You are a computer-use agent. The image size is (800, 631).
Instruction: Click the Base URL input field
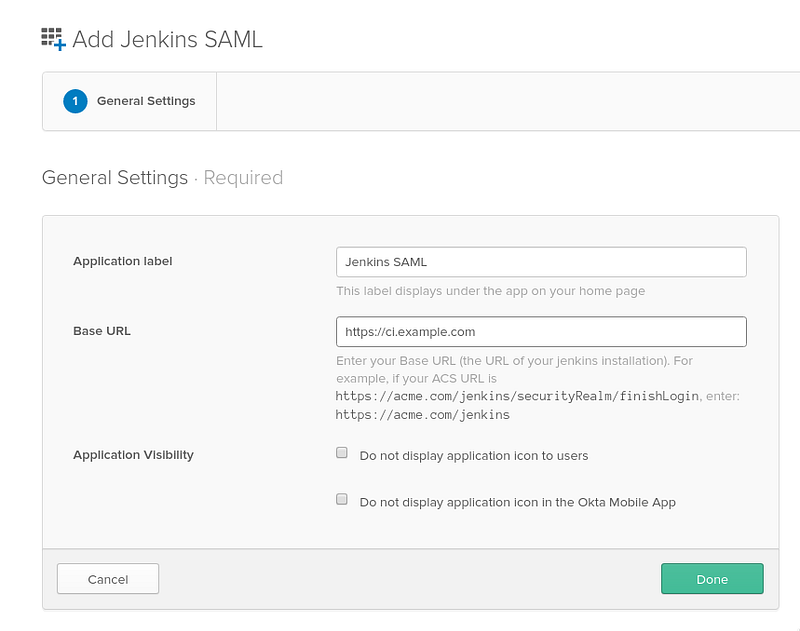(x=541, y=332)
